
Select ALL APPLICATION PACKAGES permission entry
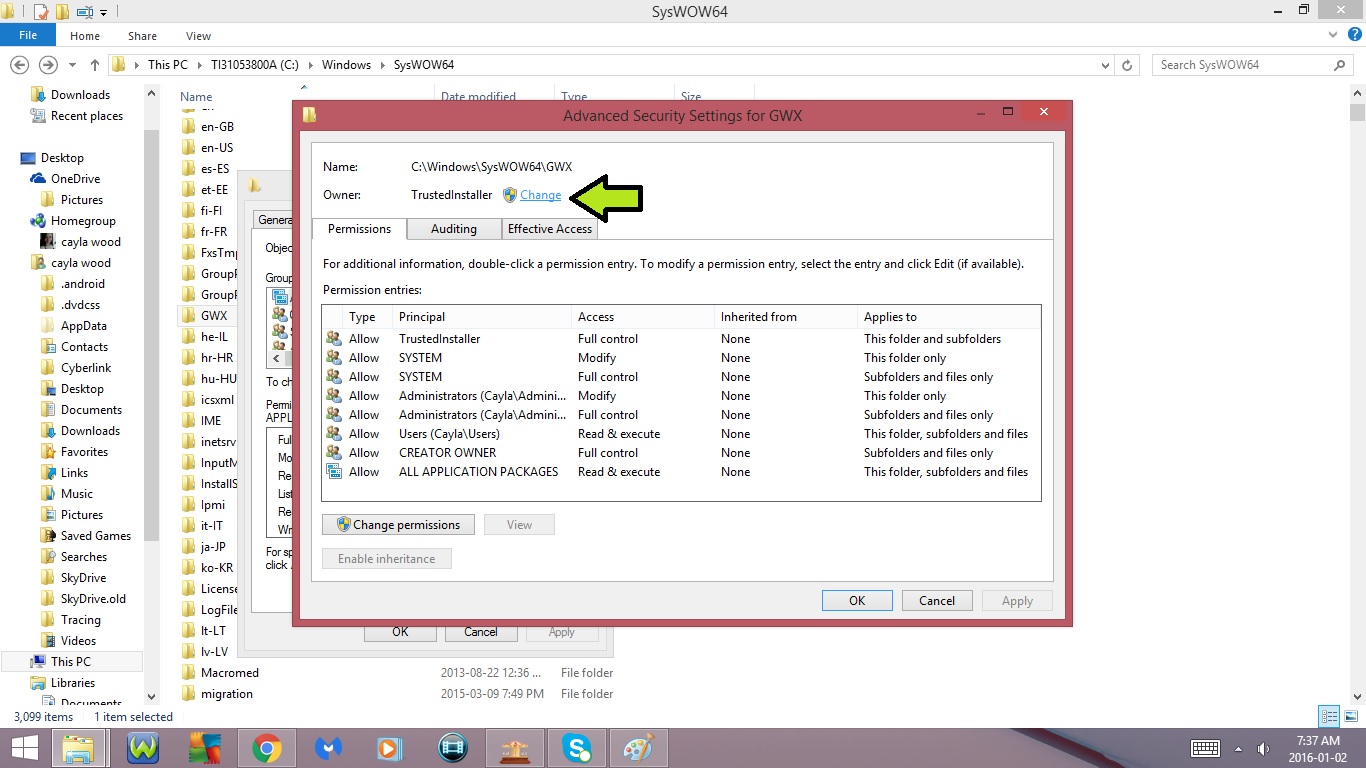point(681,472)
